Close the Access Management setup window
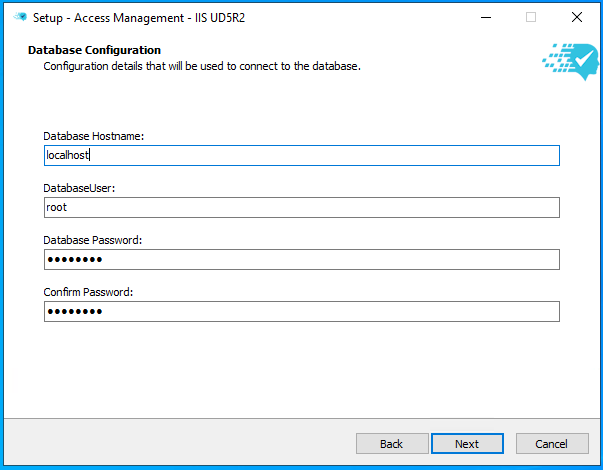 click(x=577, y=17)
